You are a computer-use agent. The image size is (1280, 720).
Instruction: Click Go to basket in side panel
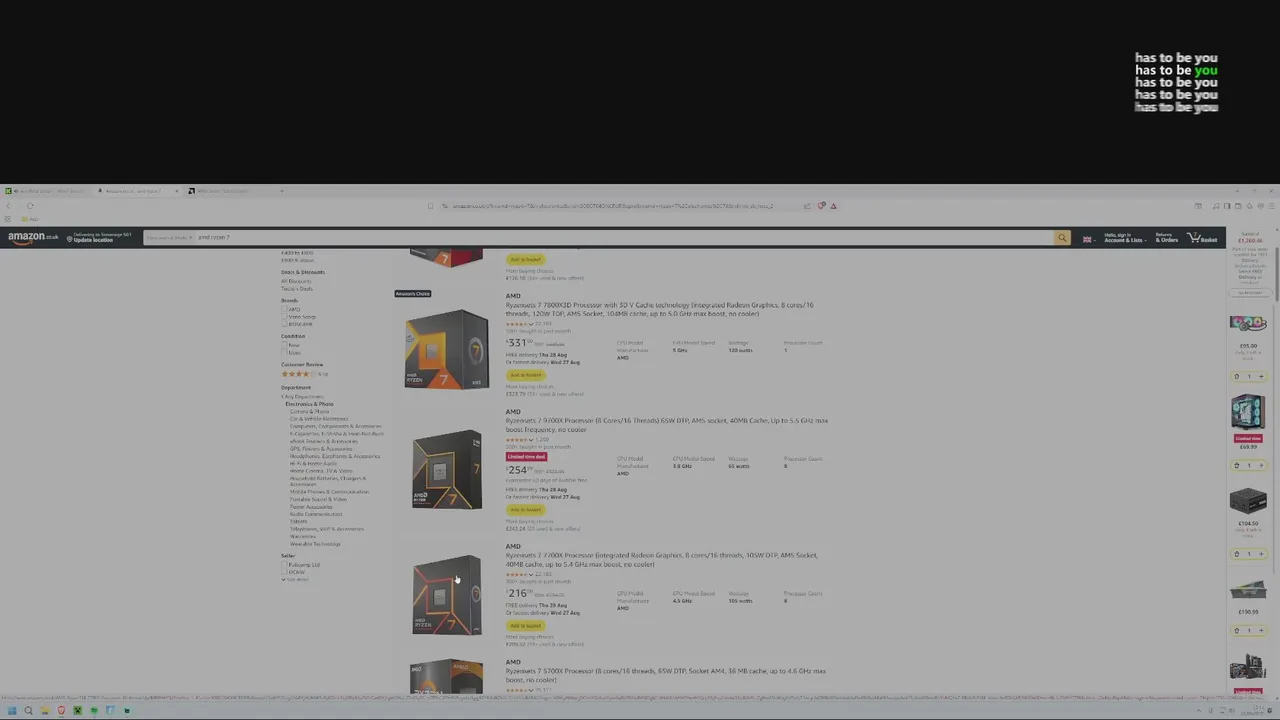point(1249,293)
